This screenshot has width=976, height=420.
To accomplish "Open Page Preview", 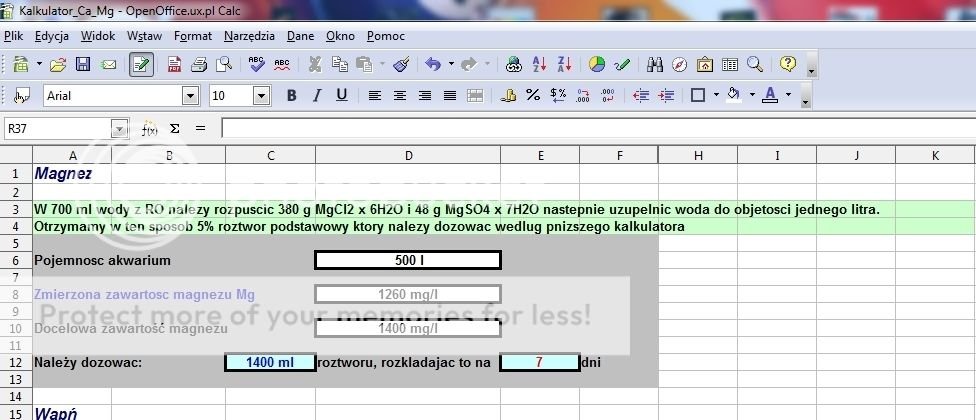I will click(223, 64).
